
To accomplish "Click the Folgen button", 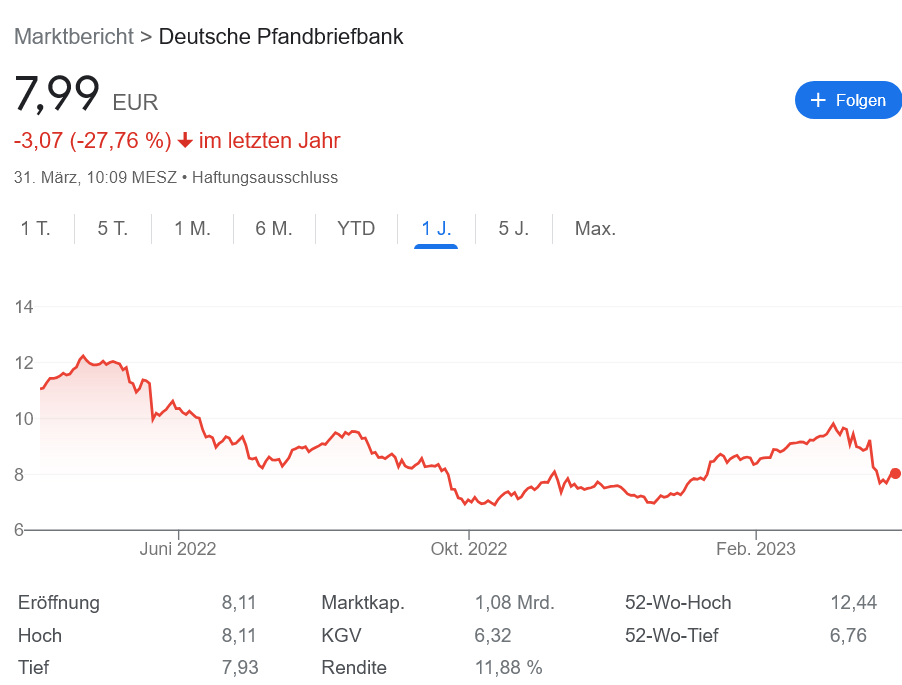I will (x=848, y=100).
